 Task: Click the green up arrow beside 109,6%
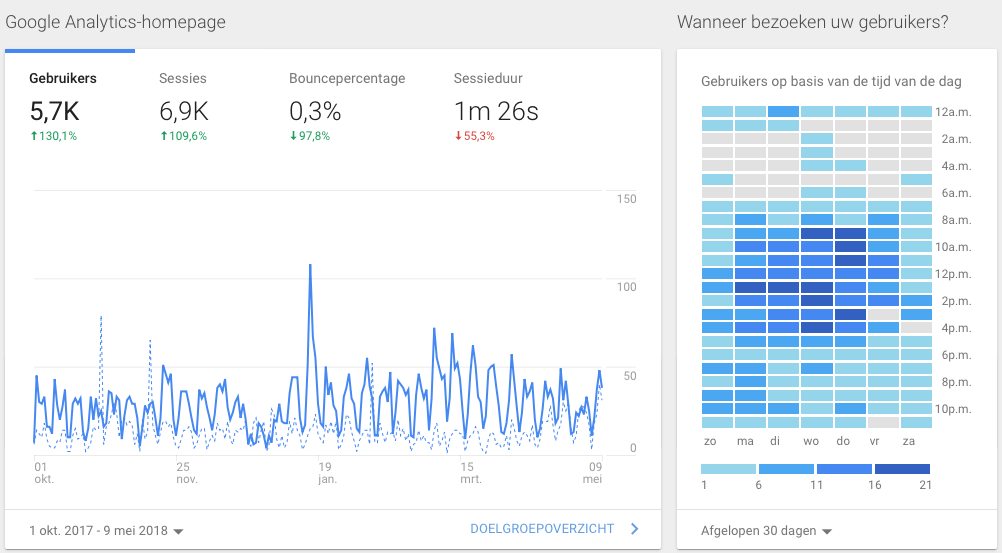pyautogui.click(x=164, y=136)
